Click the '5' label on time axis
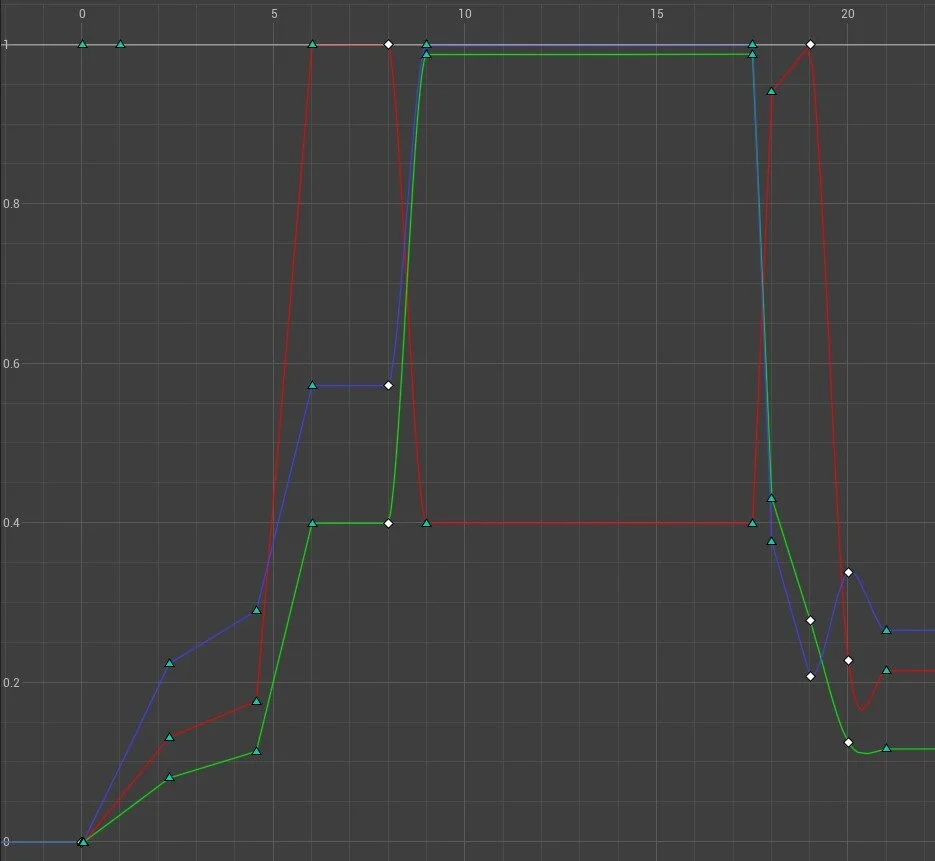This screenshot has width=935, height=861. pos(274,14)
